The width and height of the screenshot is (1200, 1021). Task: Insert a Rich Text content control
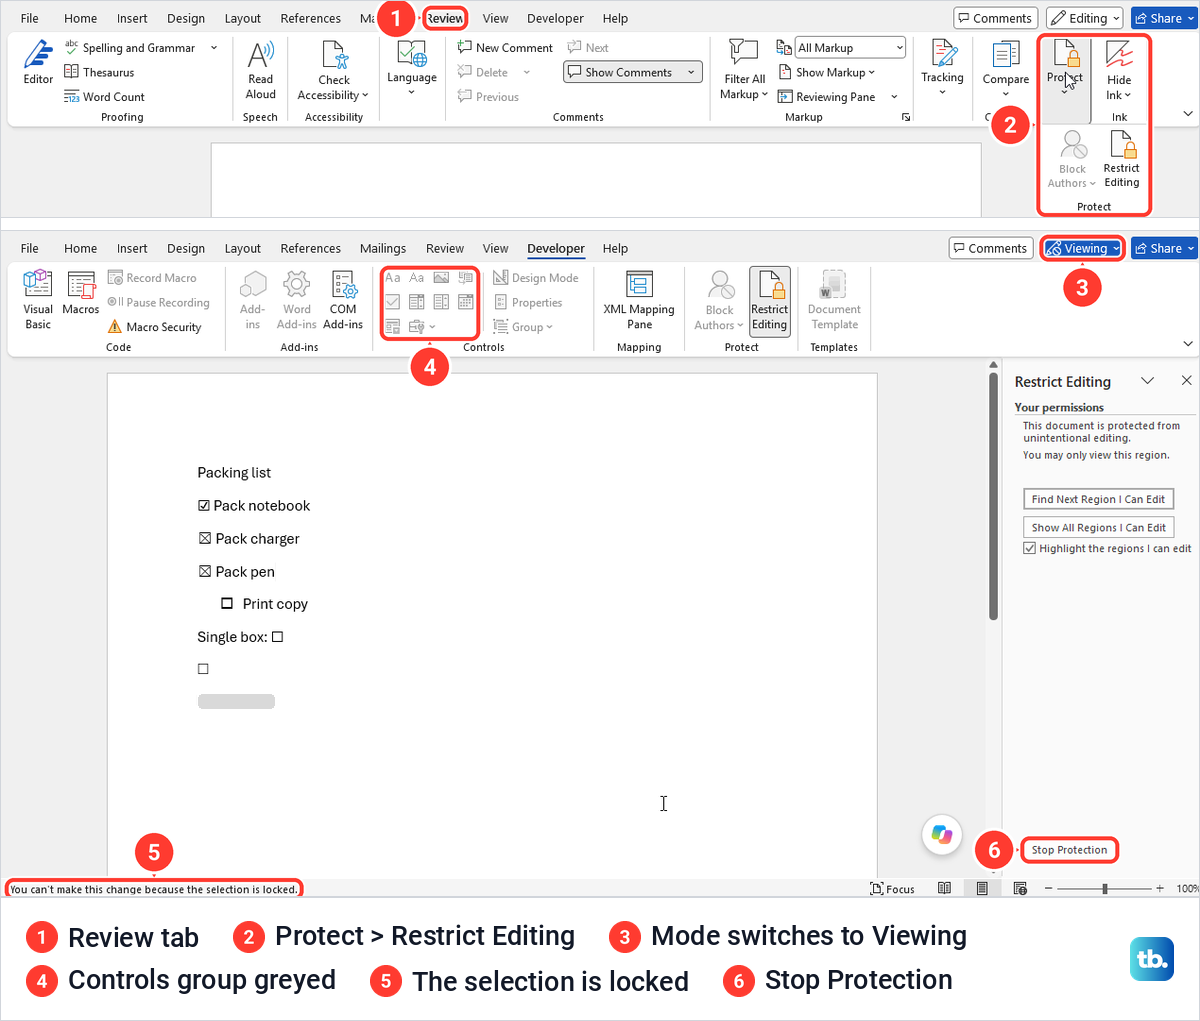click(x=393, y=278)
